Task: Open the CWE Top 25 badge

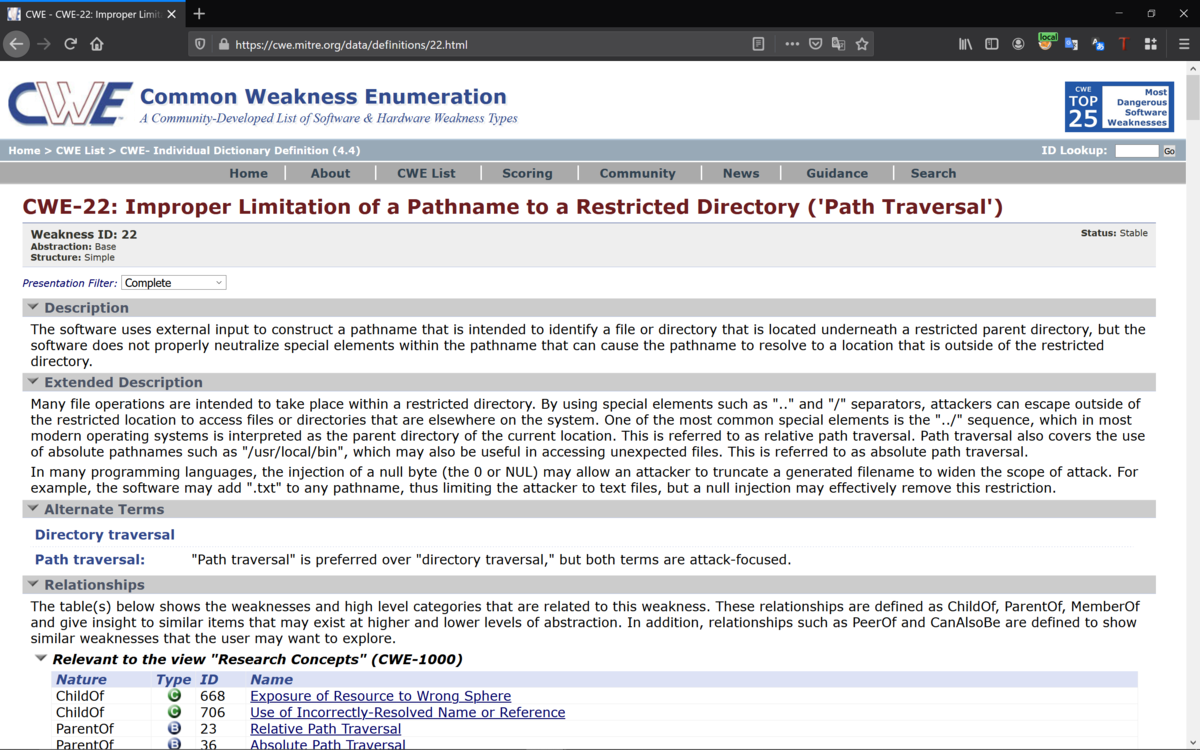Action: [x=1119, y=106]
